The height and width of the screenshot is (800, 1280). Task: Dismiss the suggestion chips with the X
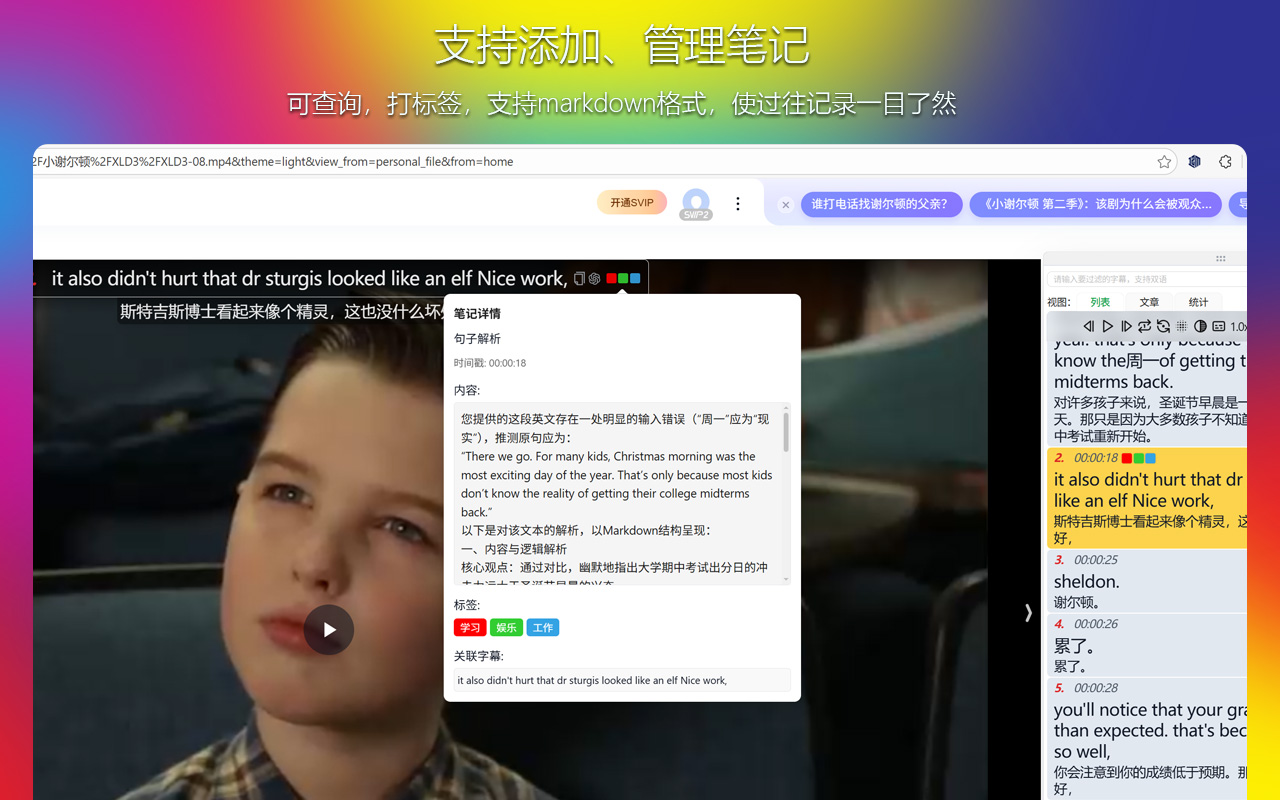[786, 205]
